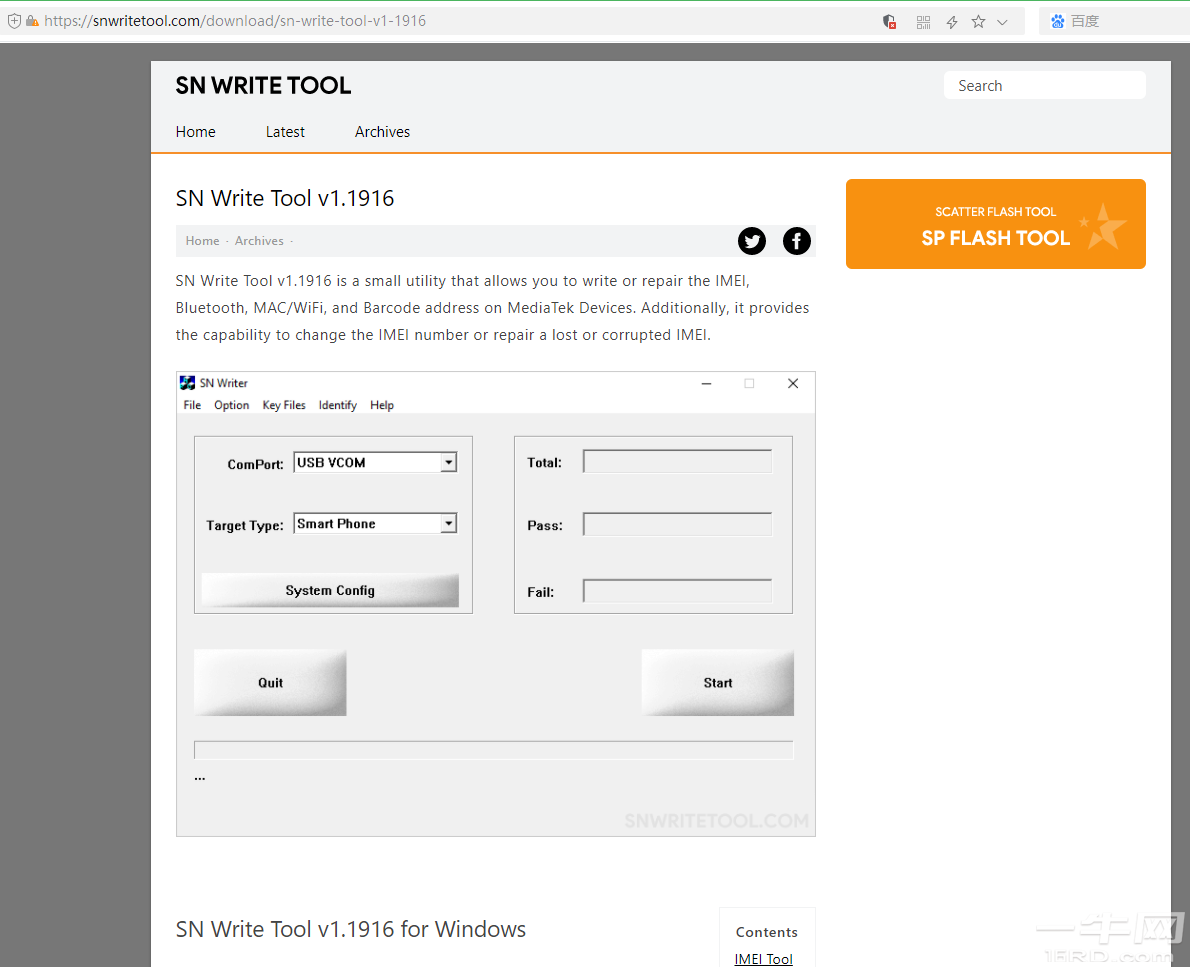Open the Target Type Smart Phone dropdown
This screenshot has width=1190, height=967.
[x=450, y=523]
